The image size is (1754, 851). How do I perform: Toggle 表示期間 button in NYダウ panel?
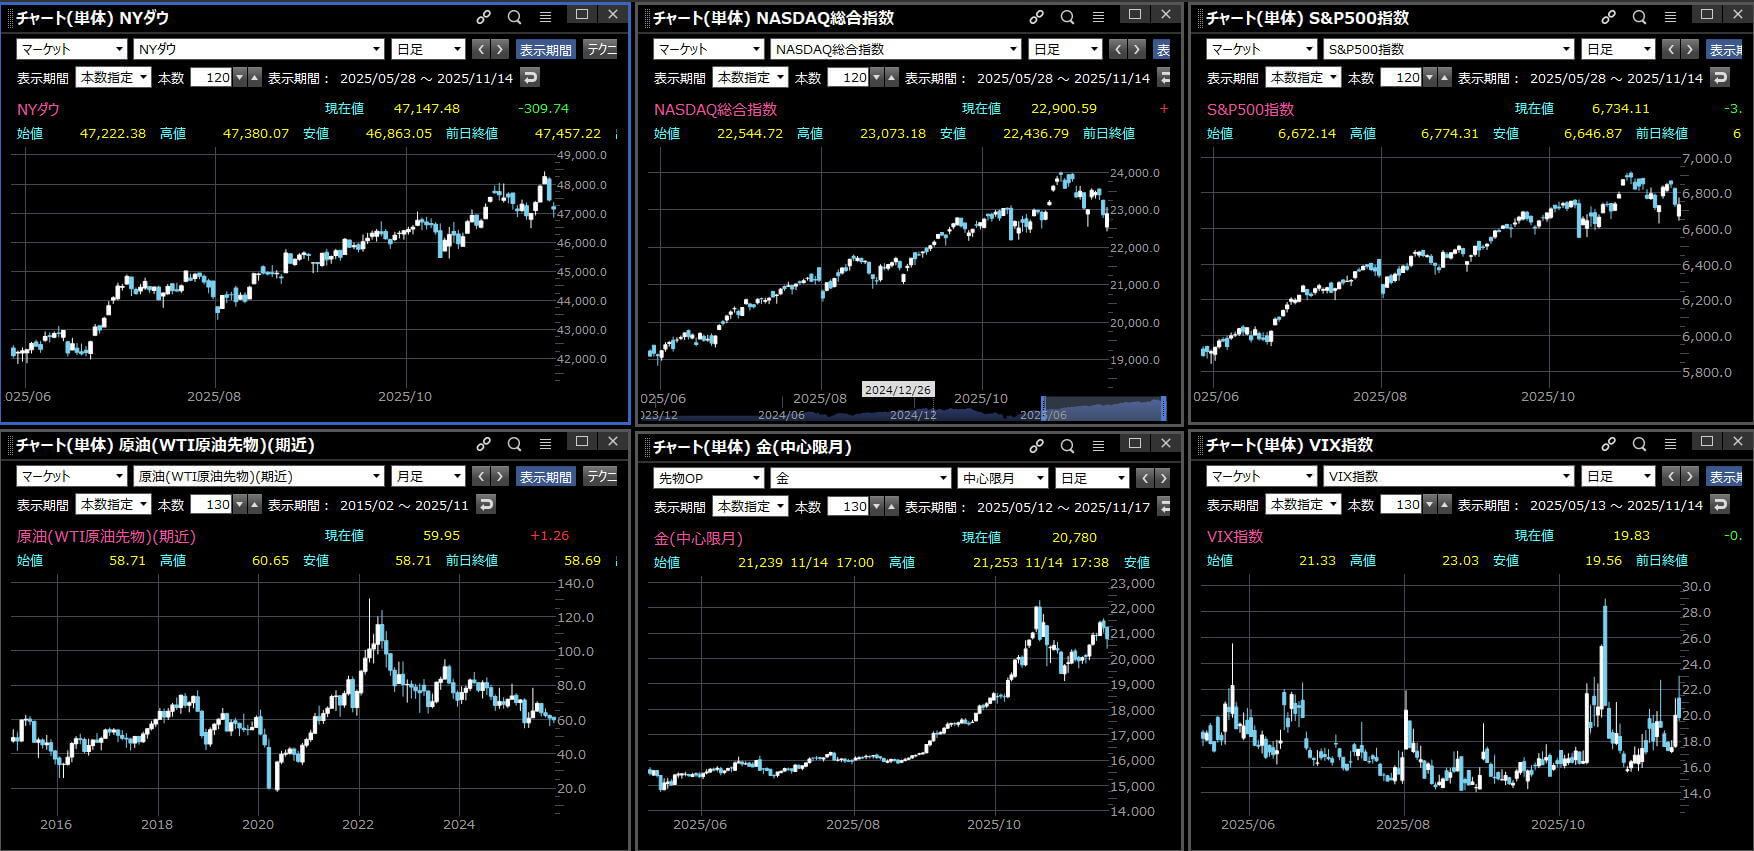[545, 49]
